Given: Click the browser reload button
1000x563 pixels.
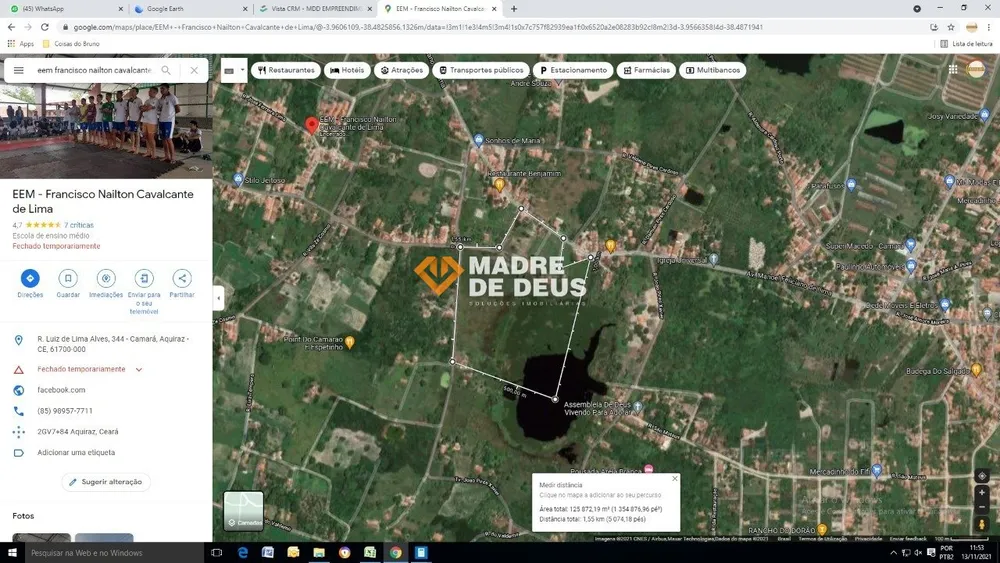Looking at the screenshot, I should [x=45, y=27].
